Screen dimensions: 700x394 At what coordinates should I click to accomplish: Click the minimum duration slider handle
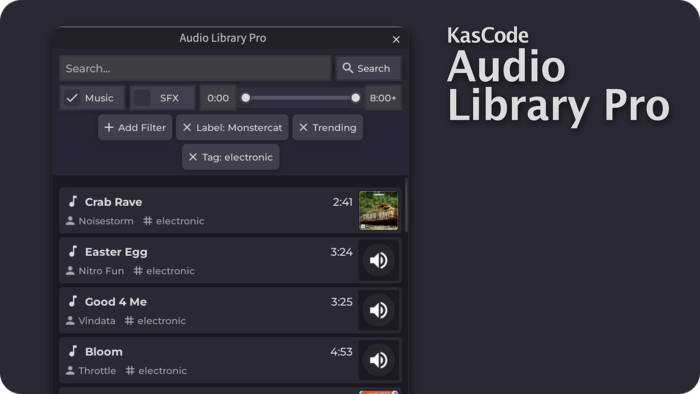(x=246, y=98)
